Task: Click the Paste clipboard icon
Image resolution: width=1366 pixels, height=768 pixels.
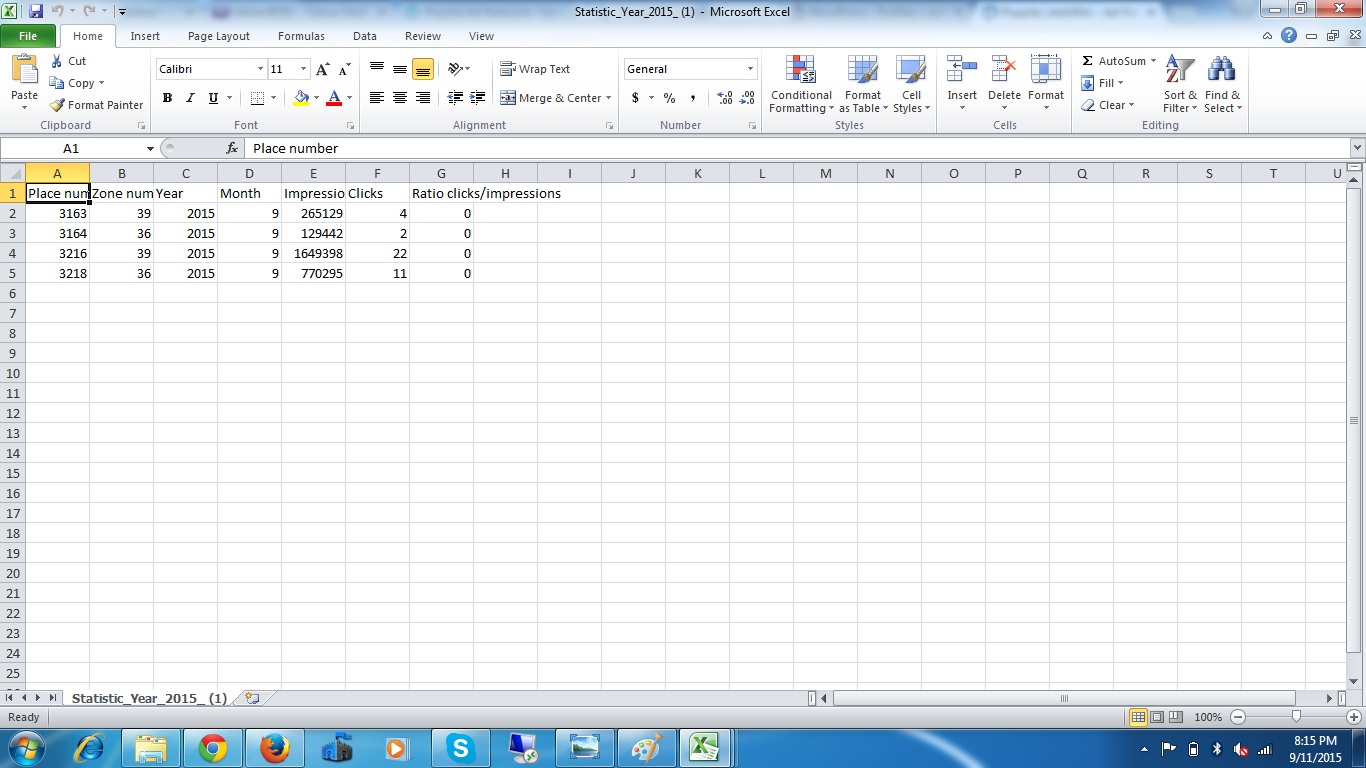Action: click(x=24, y=70)
